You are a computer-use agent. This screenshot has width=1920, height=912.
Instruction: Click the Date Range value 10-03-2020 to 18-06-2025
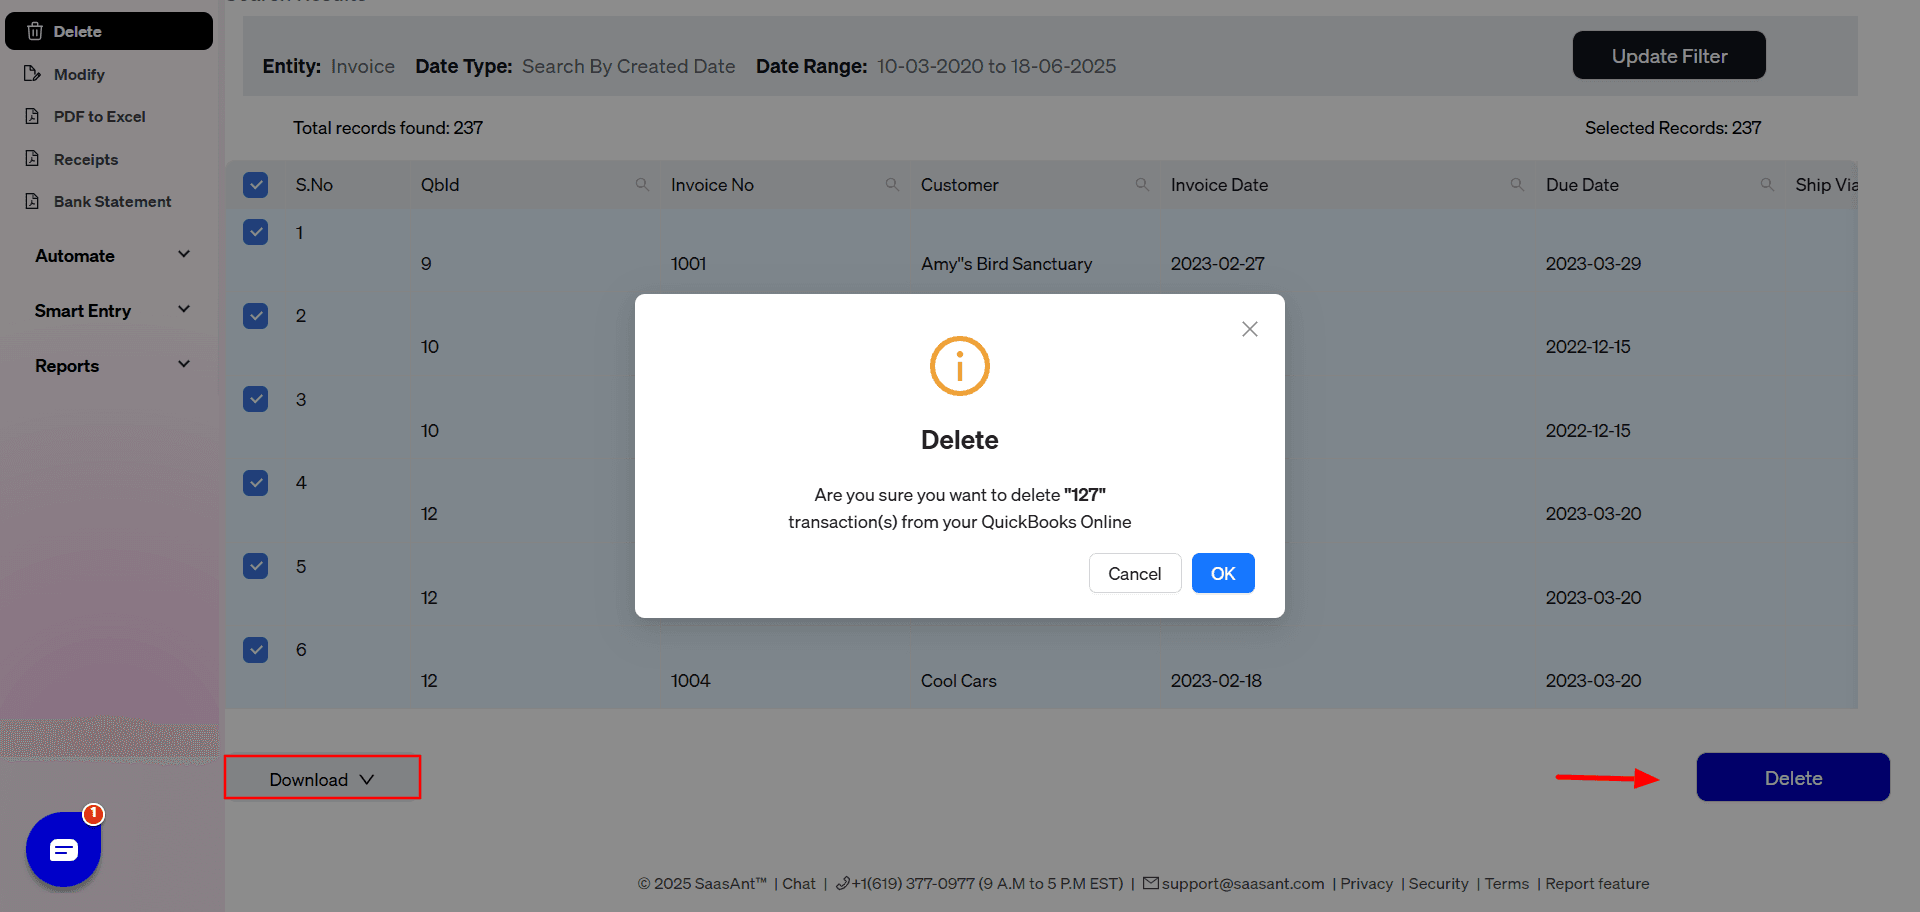click(997, 66)
